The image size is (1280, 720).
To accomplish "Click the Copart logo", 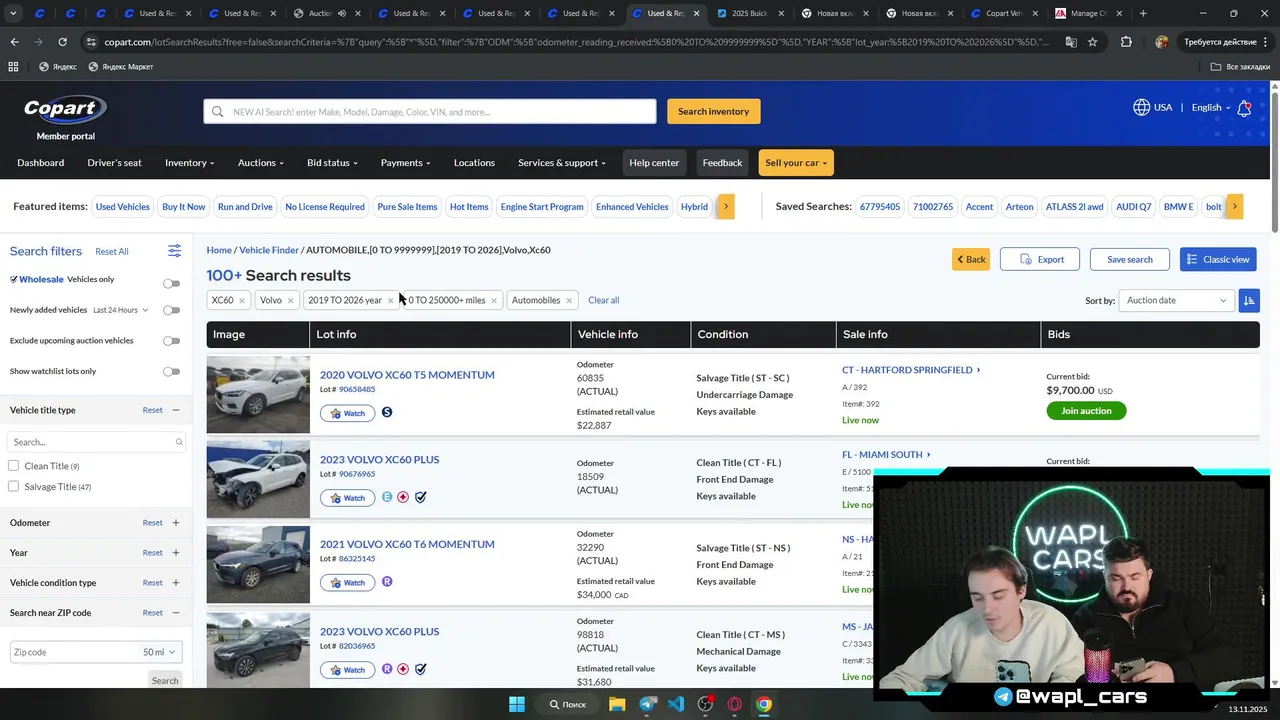I will pos(65,109).
